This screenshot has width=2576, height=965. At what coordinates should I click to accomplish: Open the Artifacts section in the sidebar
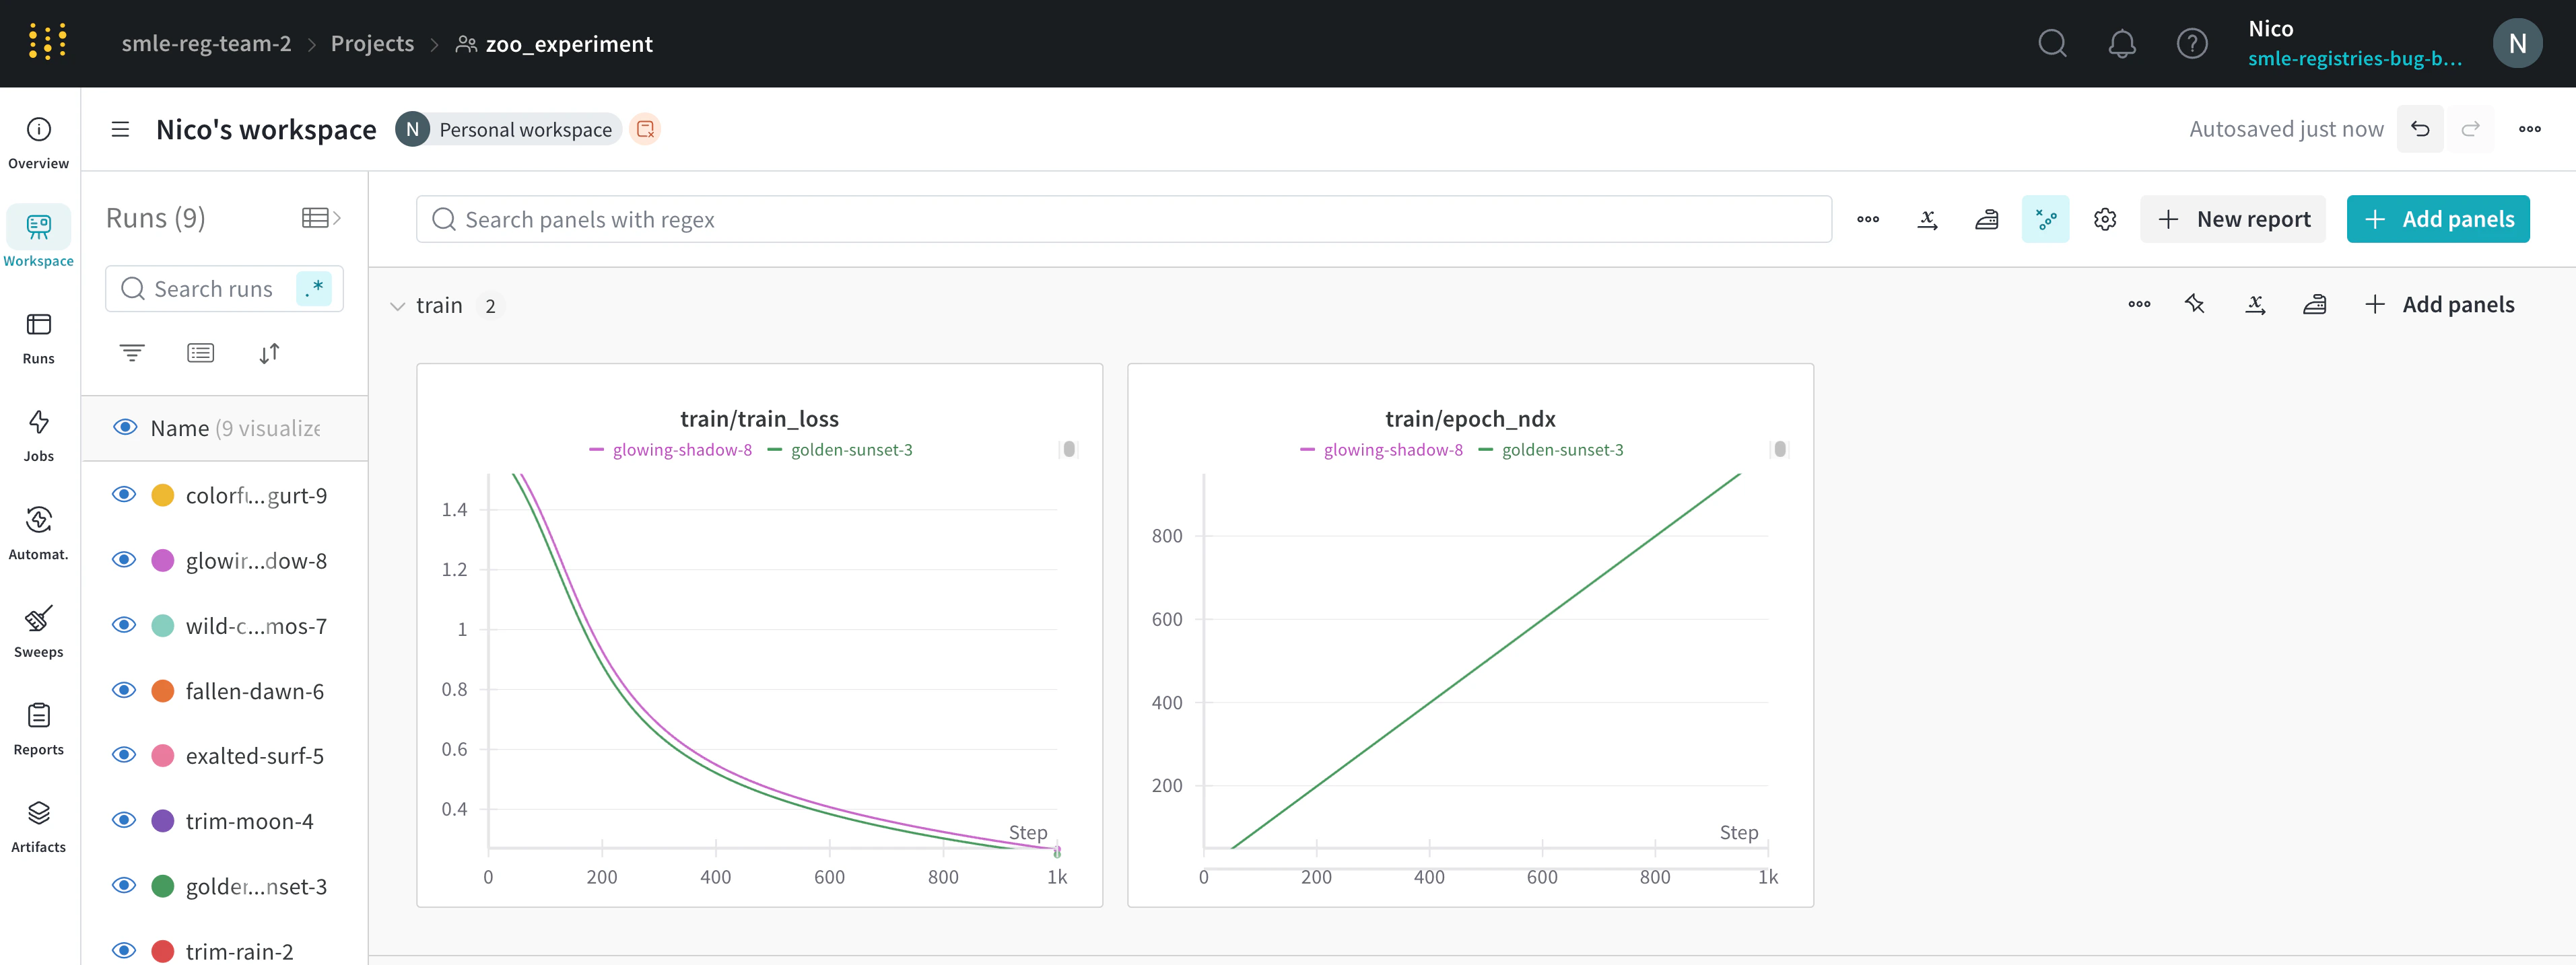(38, 824)
